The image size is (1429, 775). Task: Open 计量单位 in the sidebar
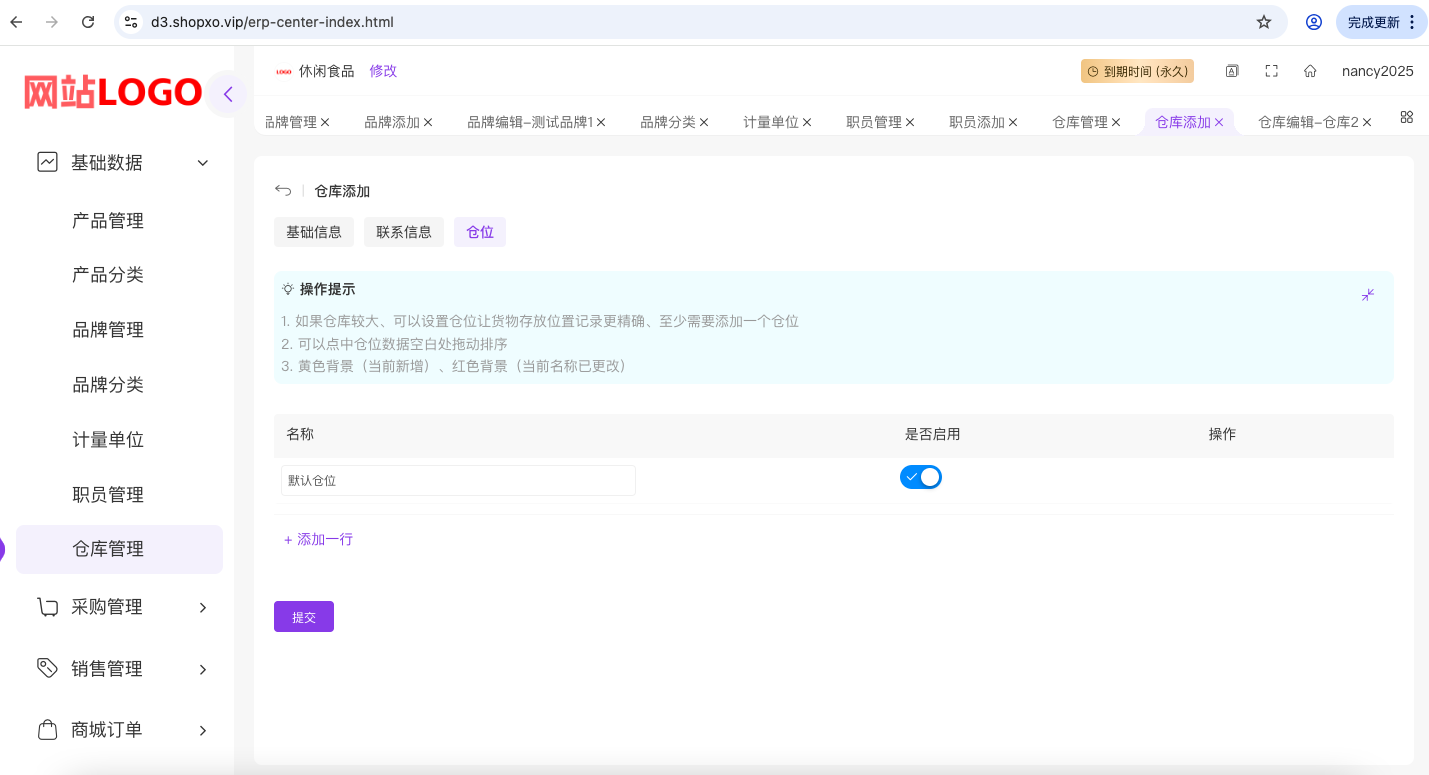pyautogui.click(x=108, y=440)
